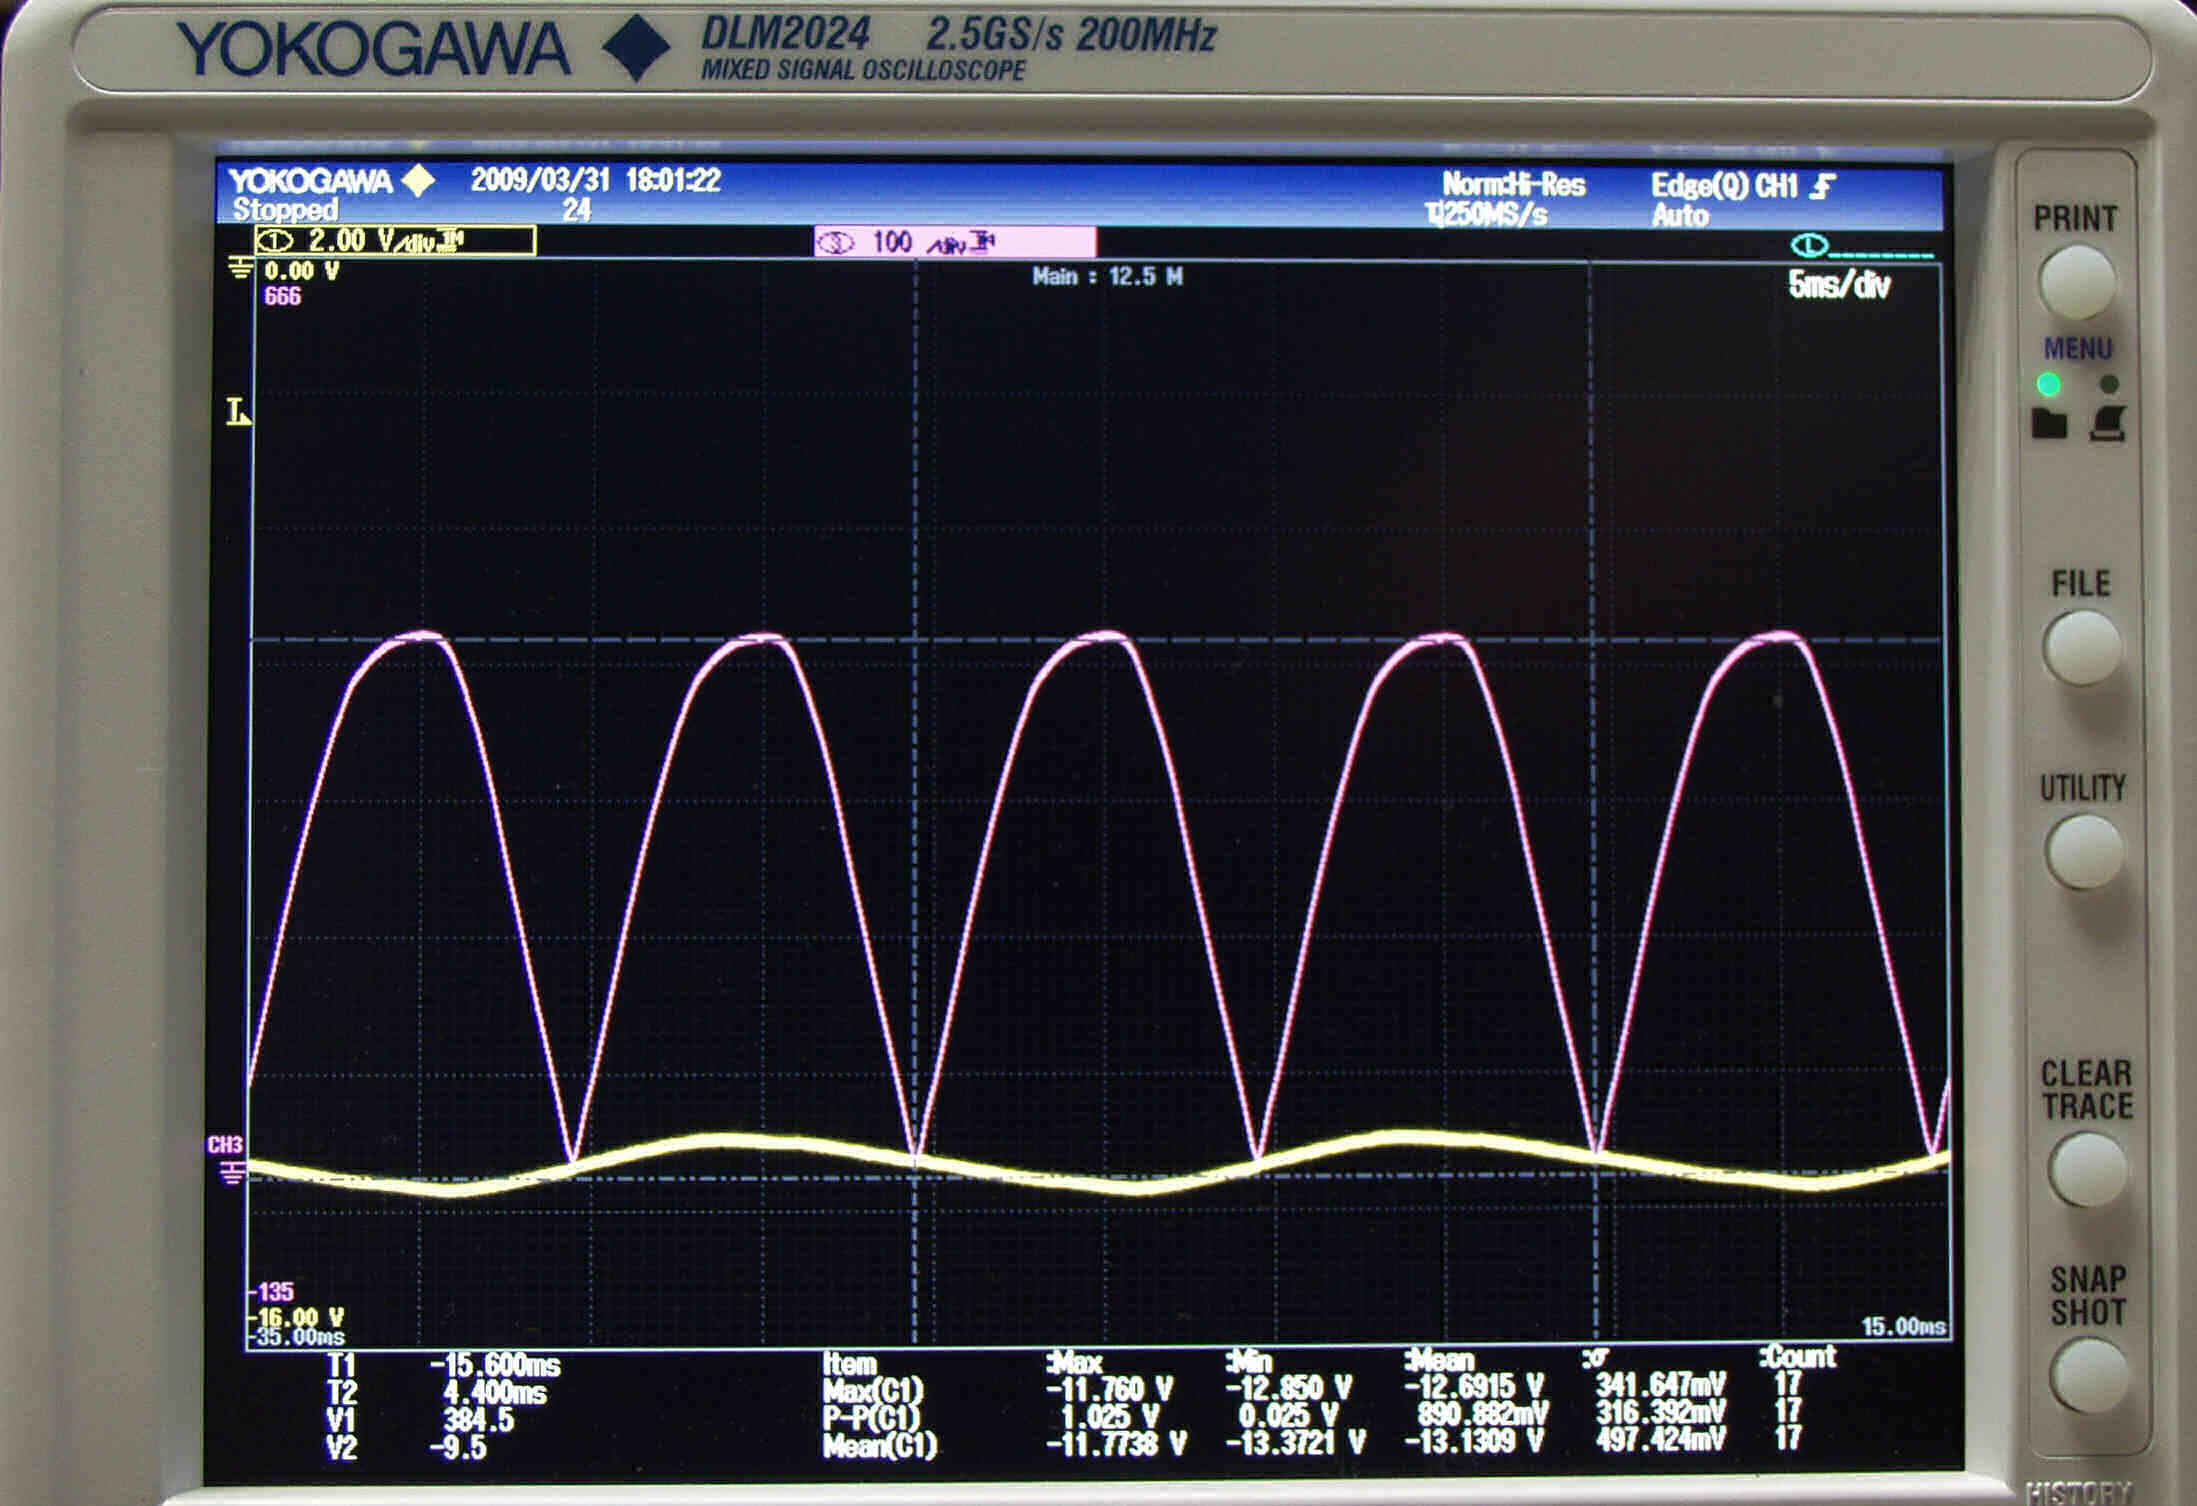Select the Mean(C1) measurement item
The image size is (2197, 1506).
[879, 1445]
